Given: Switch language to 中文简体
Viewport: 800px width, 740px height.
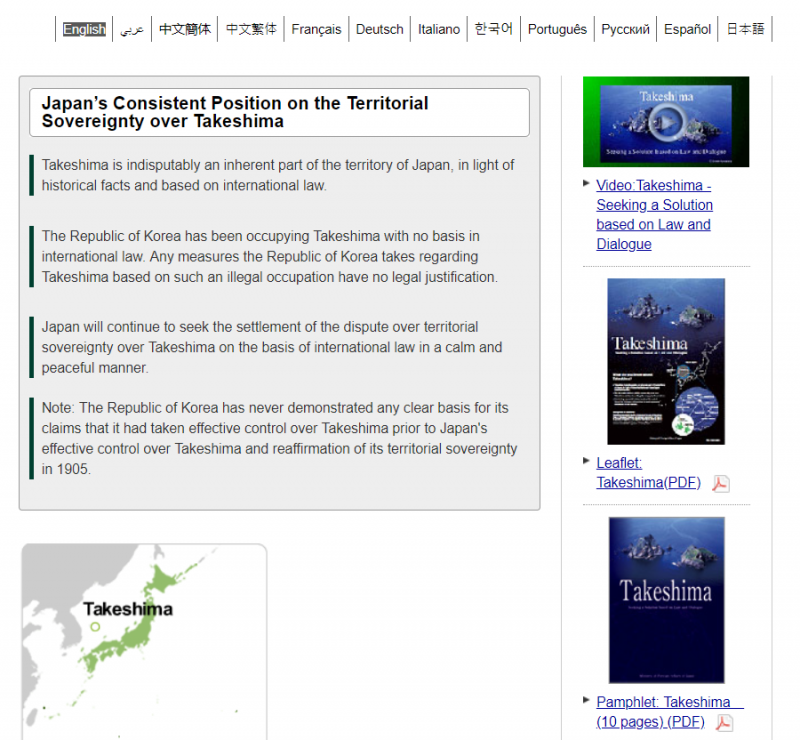Looking at the screenshot, I should point(185,29).
